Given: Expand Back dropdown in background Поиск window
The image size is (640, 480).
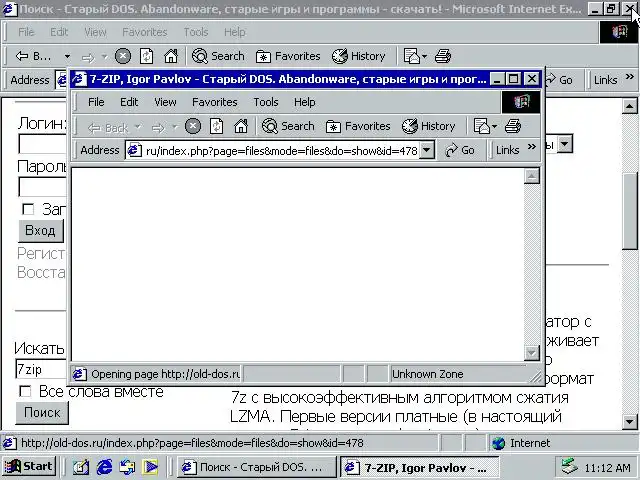Looking at the screenshot, I should (67, 56).
